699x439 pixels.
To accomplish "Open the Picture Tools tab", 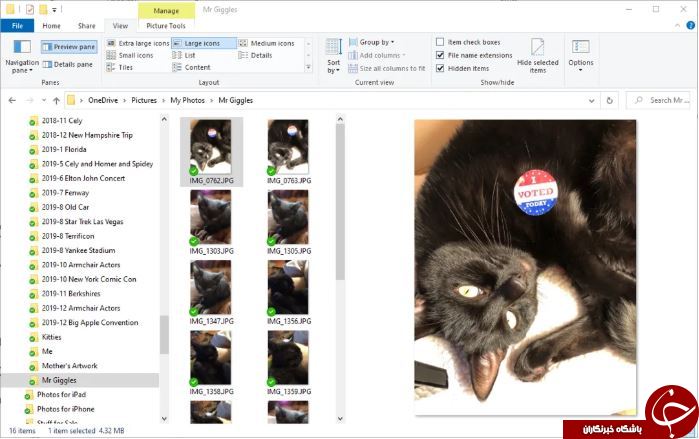I will [166, 26].
